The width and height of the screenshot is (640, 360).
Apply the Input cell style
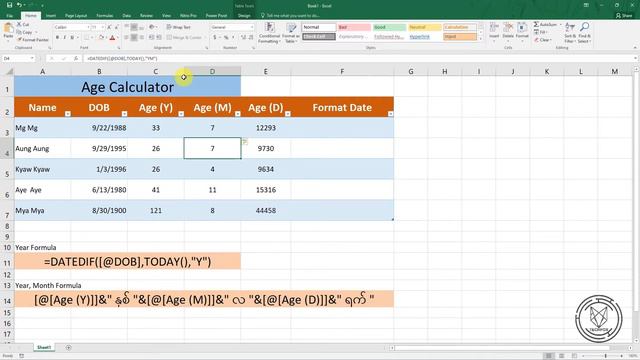(x=460, y=37)
